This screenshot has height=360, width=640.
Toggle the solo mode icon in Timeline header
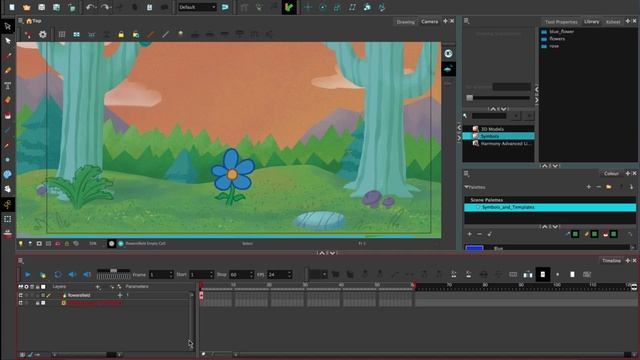pos(27,287)
